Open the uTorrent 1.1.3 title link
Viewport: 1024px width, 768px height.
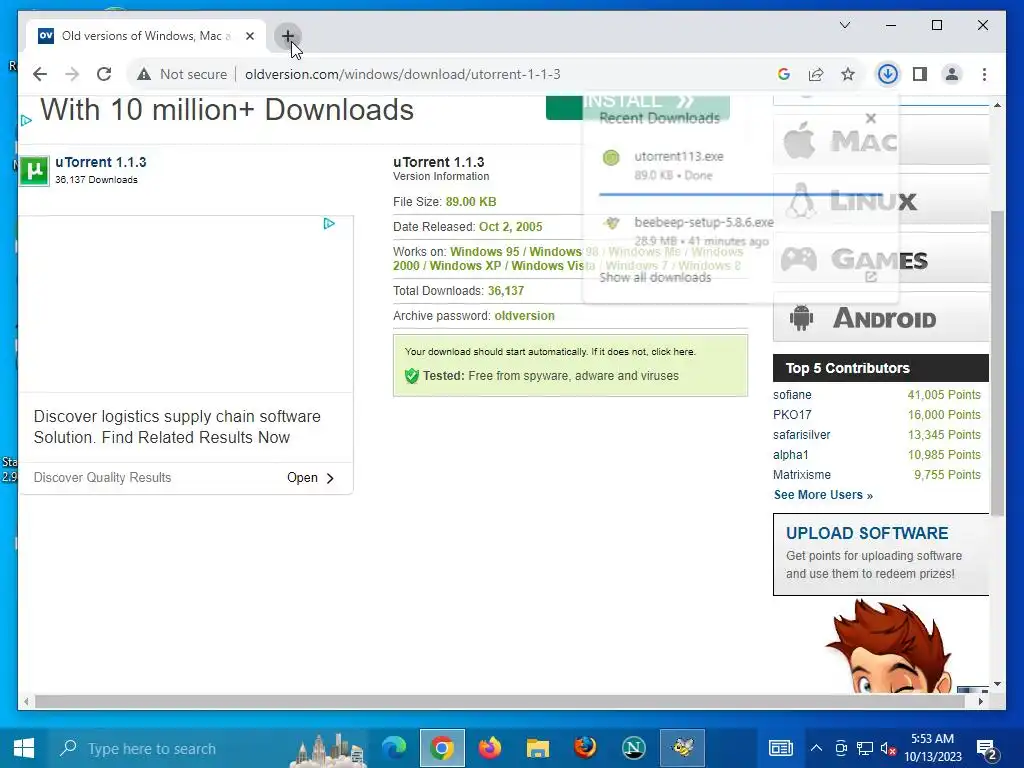pyautogui.click(x=101, y=162)
